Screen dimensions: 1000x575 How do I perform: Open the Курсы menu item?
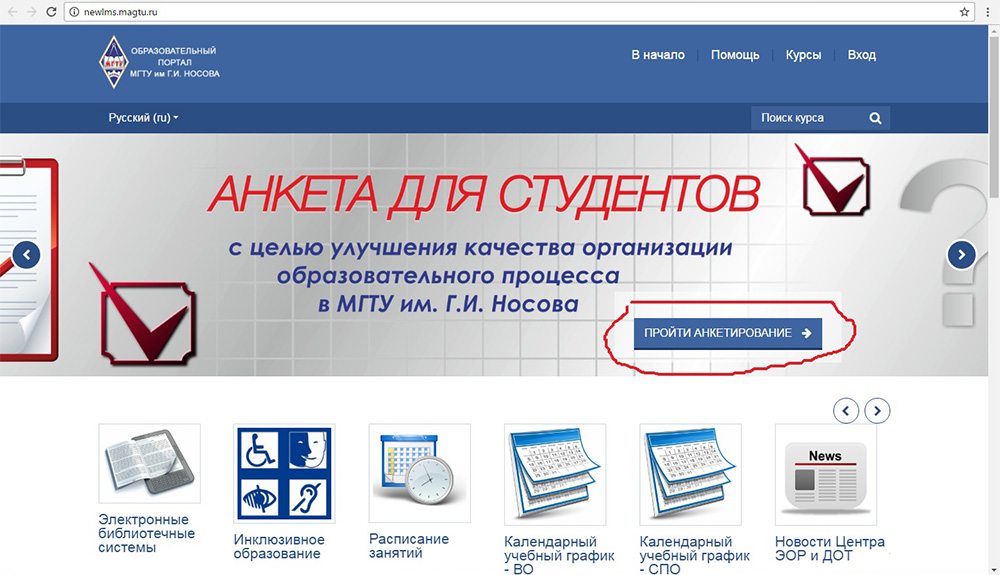(803, 55)
